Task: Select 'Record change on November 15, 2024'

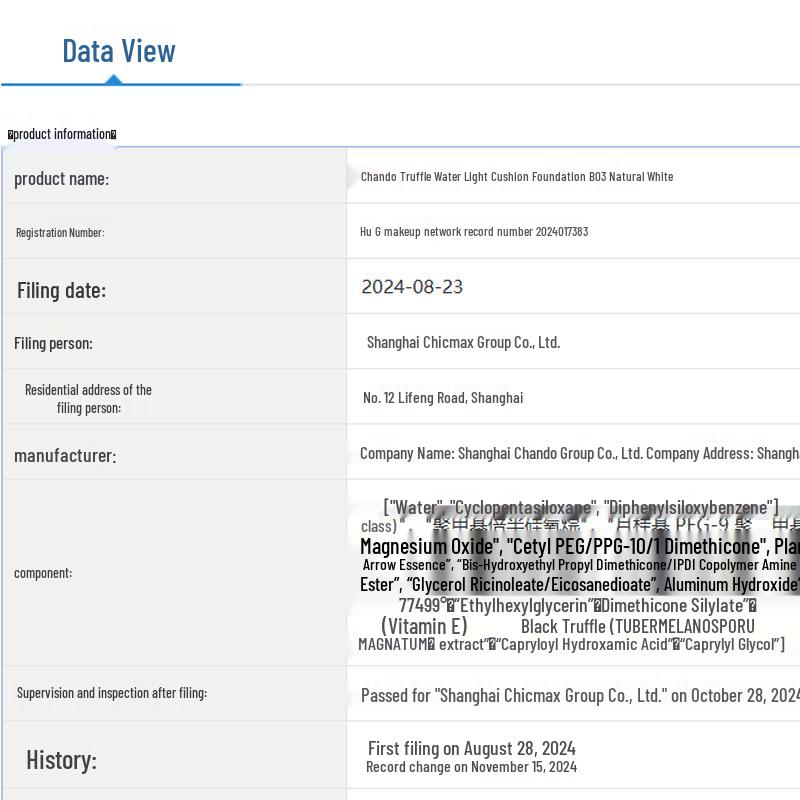Action: [x=471, y=767]
